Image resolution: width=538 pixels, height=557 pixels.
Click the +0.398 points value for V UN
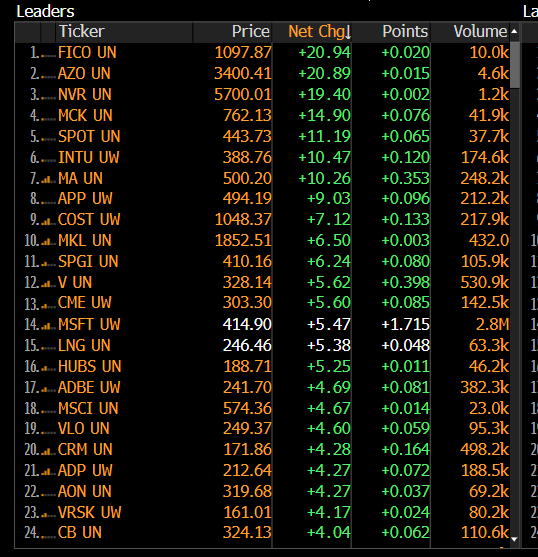point(406,282)
